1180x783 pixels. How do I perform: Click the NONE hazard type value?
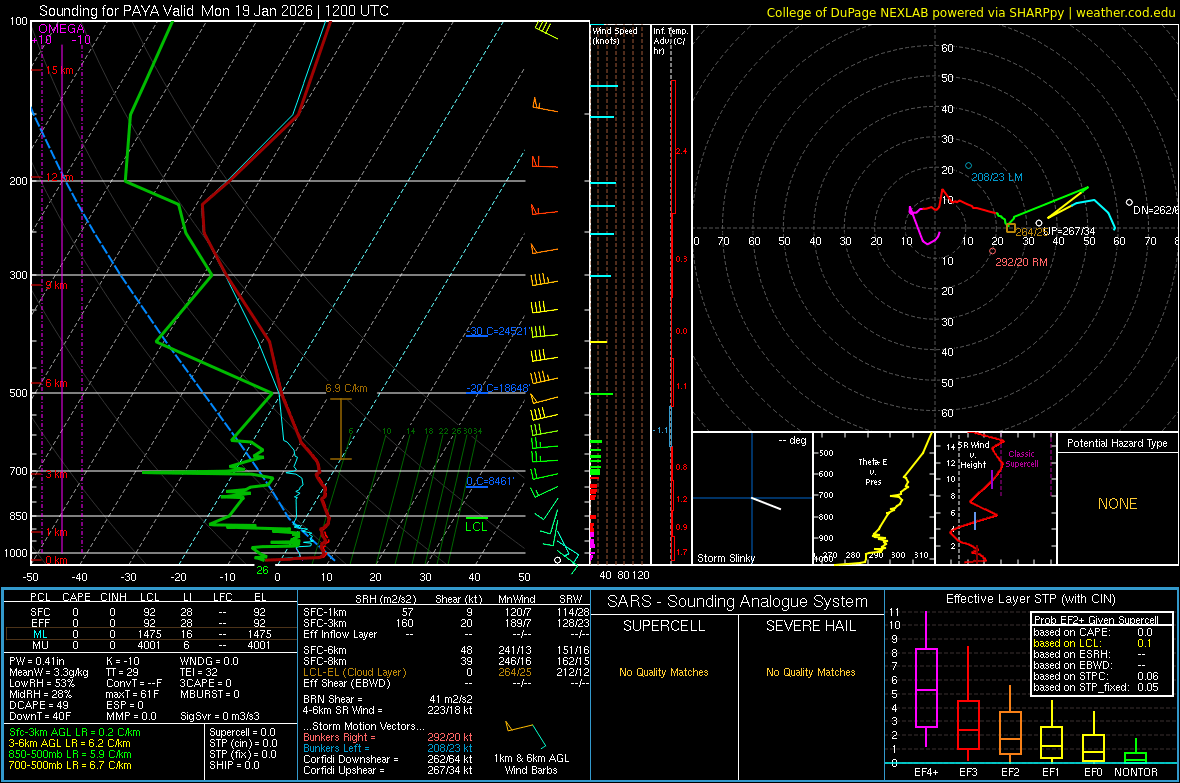point(1117,504)
